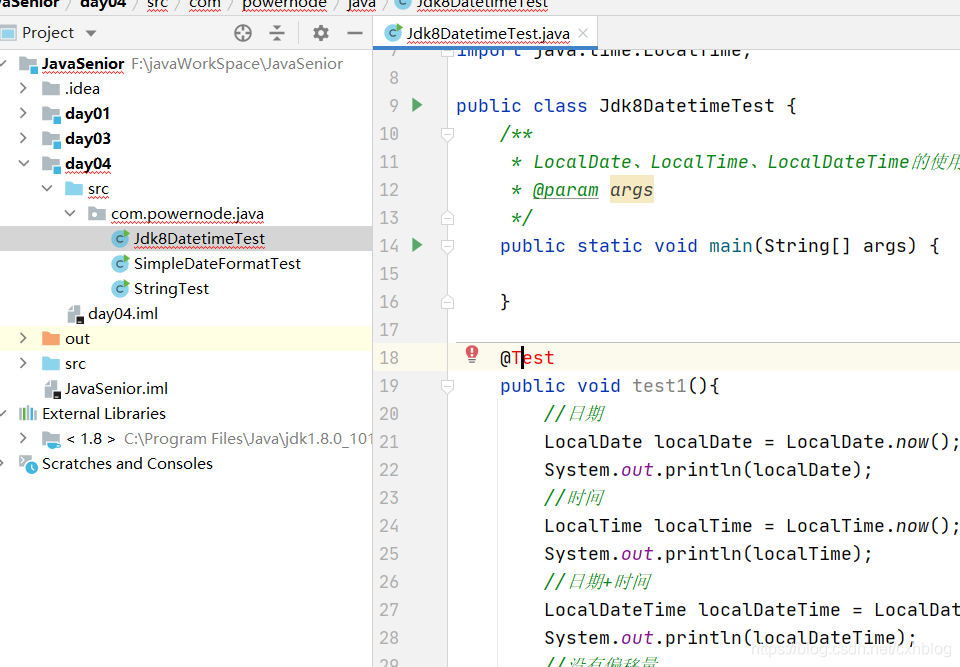Open SimpleDateFormatTest class

(217, 264)
